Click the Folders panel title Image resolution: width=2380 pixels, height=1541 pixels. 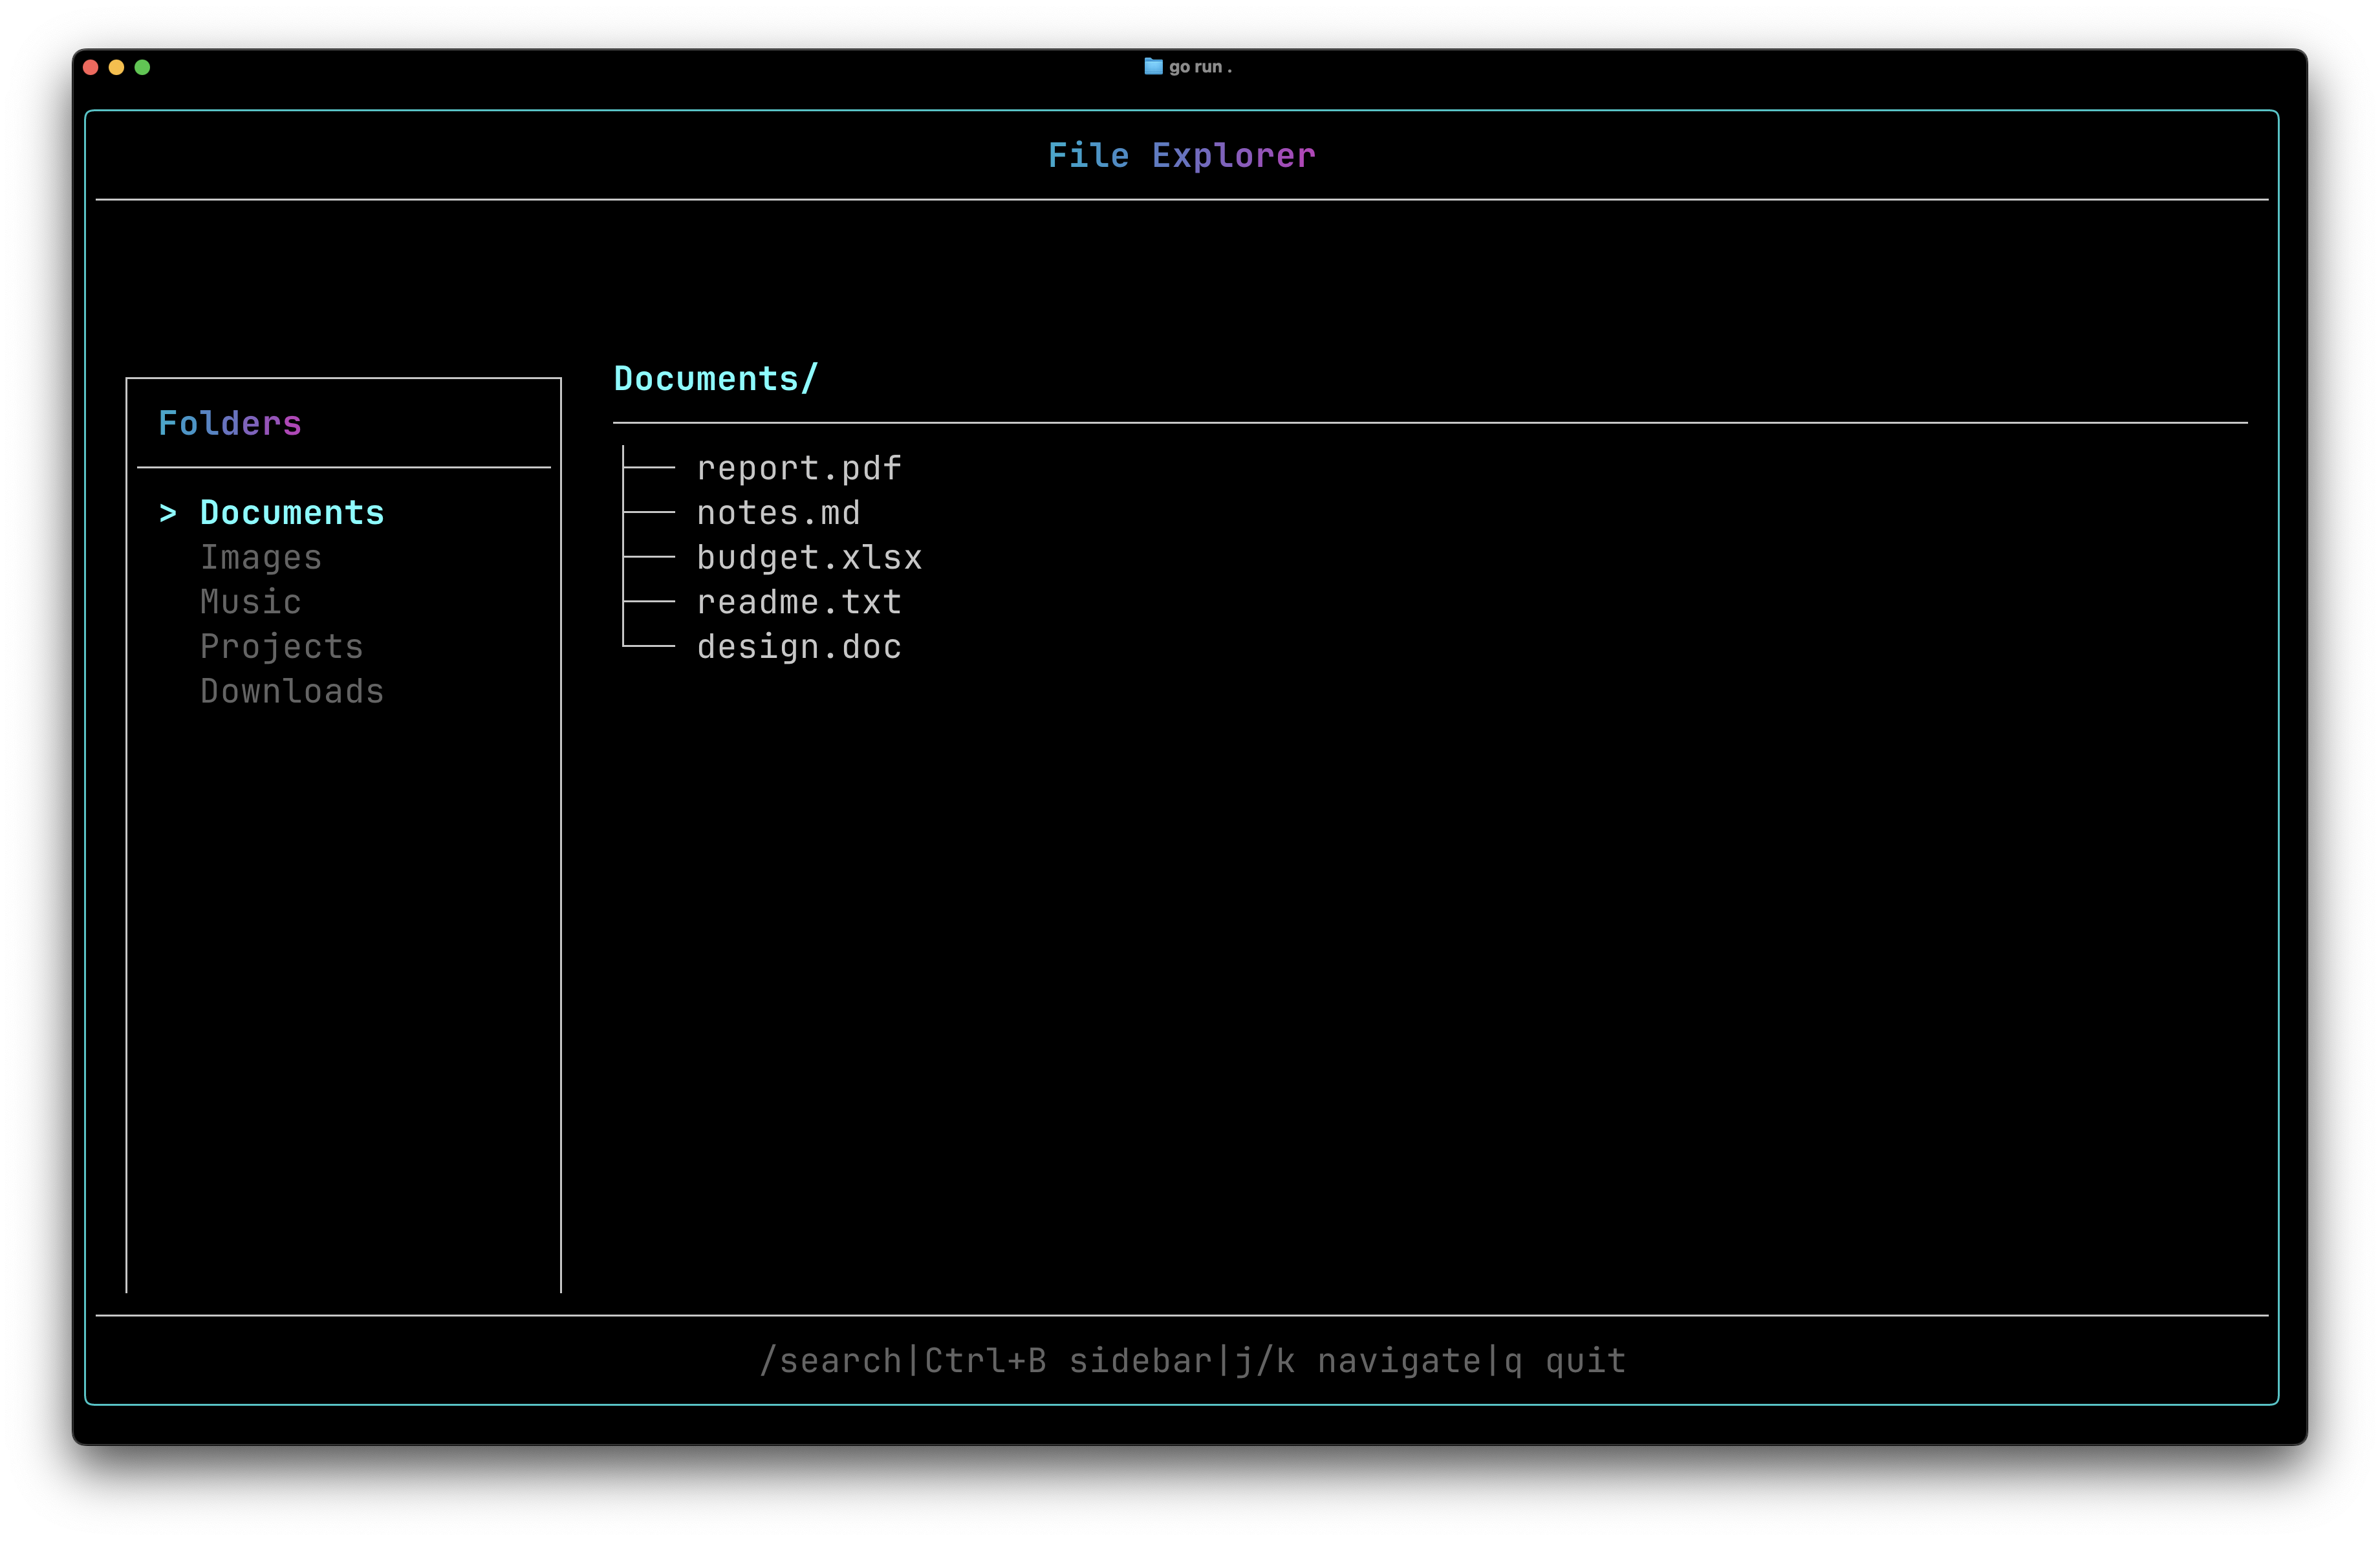[230, 423]
